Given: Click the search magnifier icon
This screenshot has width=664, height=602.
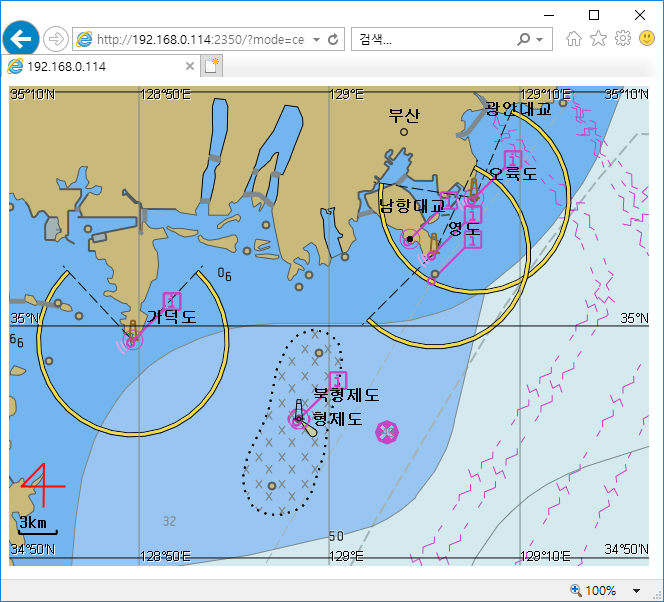Looking at the screenshot, I should point(524,40).
